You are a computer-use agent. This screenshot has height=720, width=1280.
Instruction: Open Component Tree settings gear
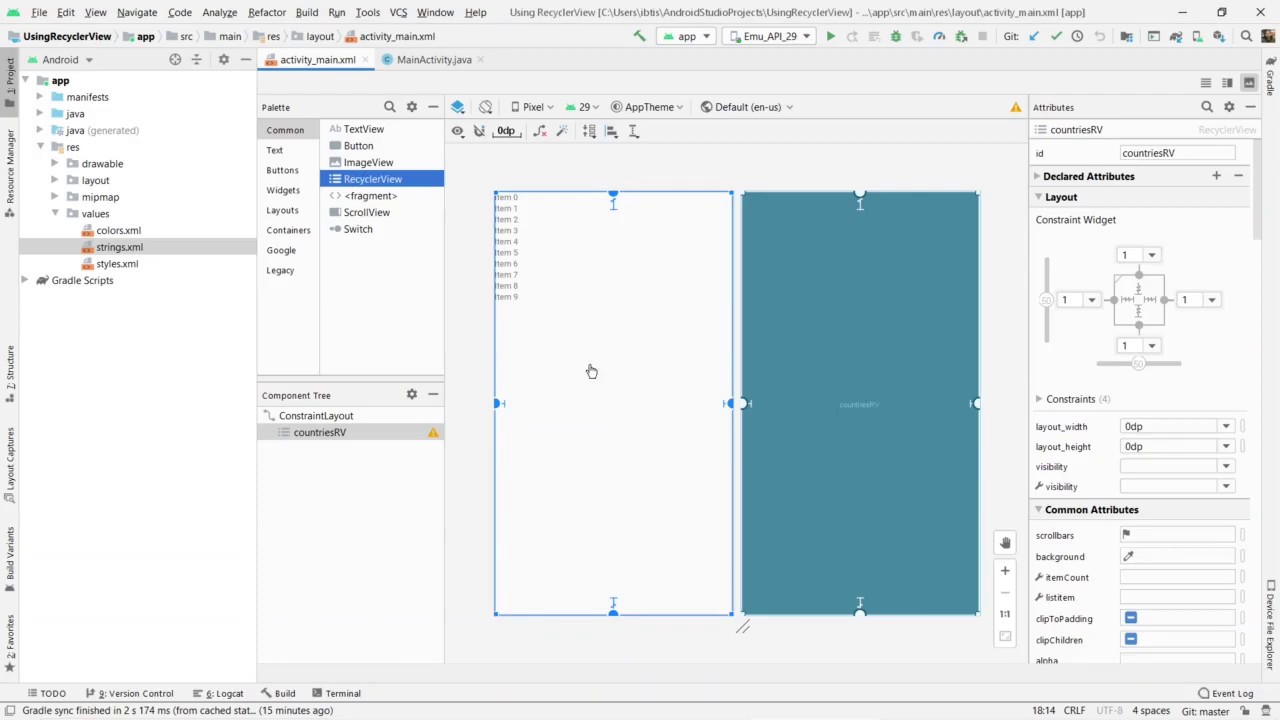(x=411, y=395)
